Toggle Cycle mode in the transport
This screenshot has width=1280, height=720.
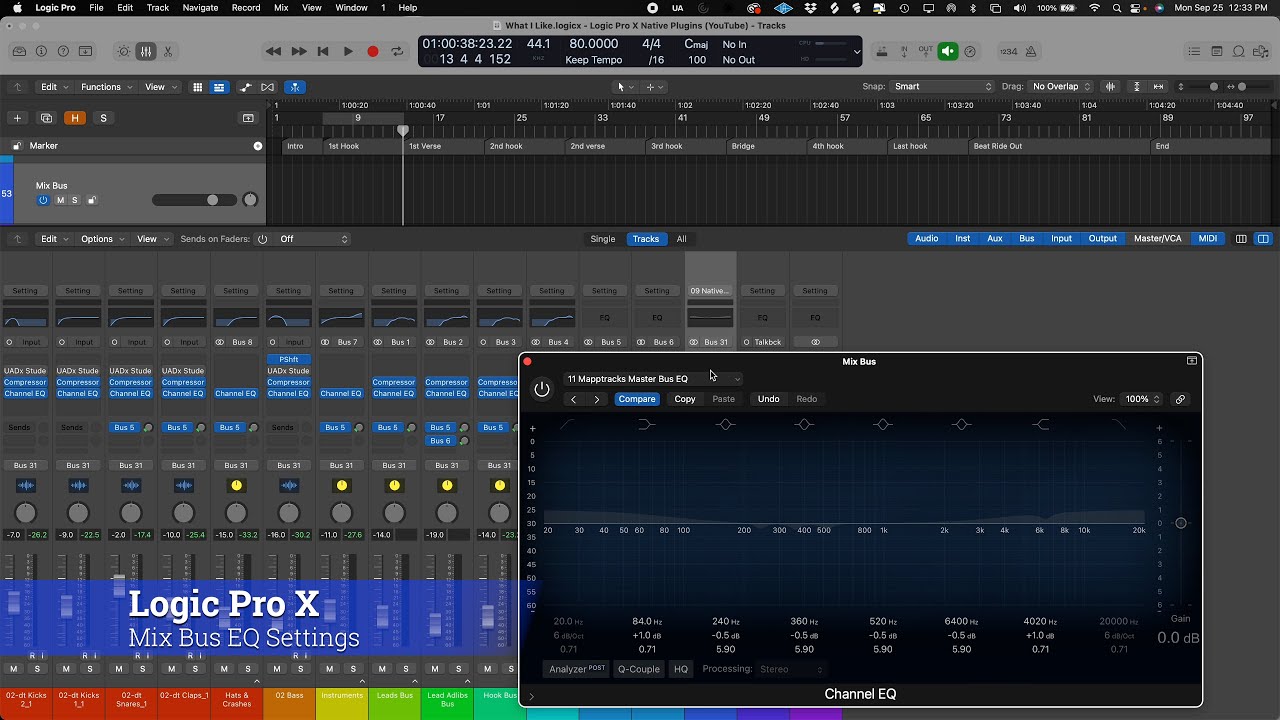tap(397, 51)
